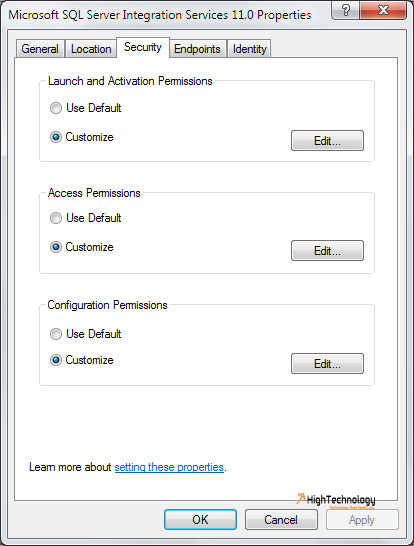Click the help question mark icon

[345, 10]
